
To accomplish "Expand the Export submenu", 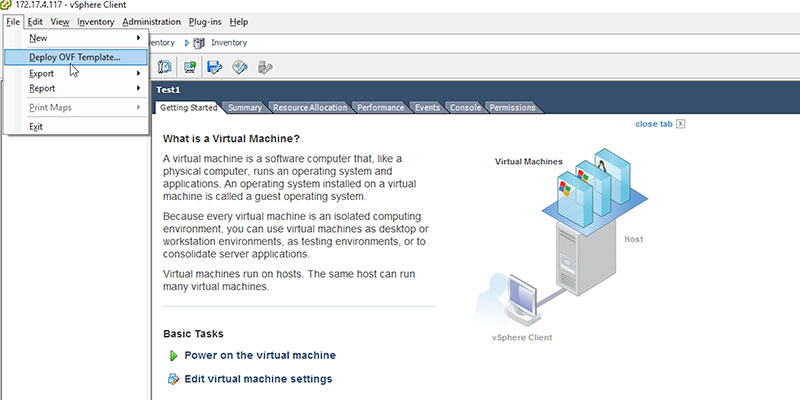I will (x=76, y=73).
